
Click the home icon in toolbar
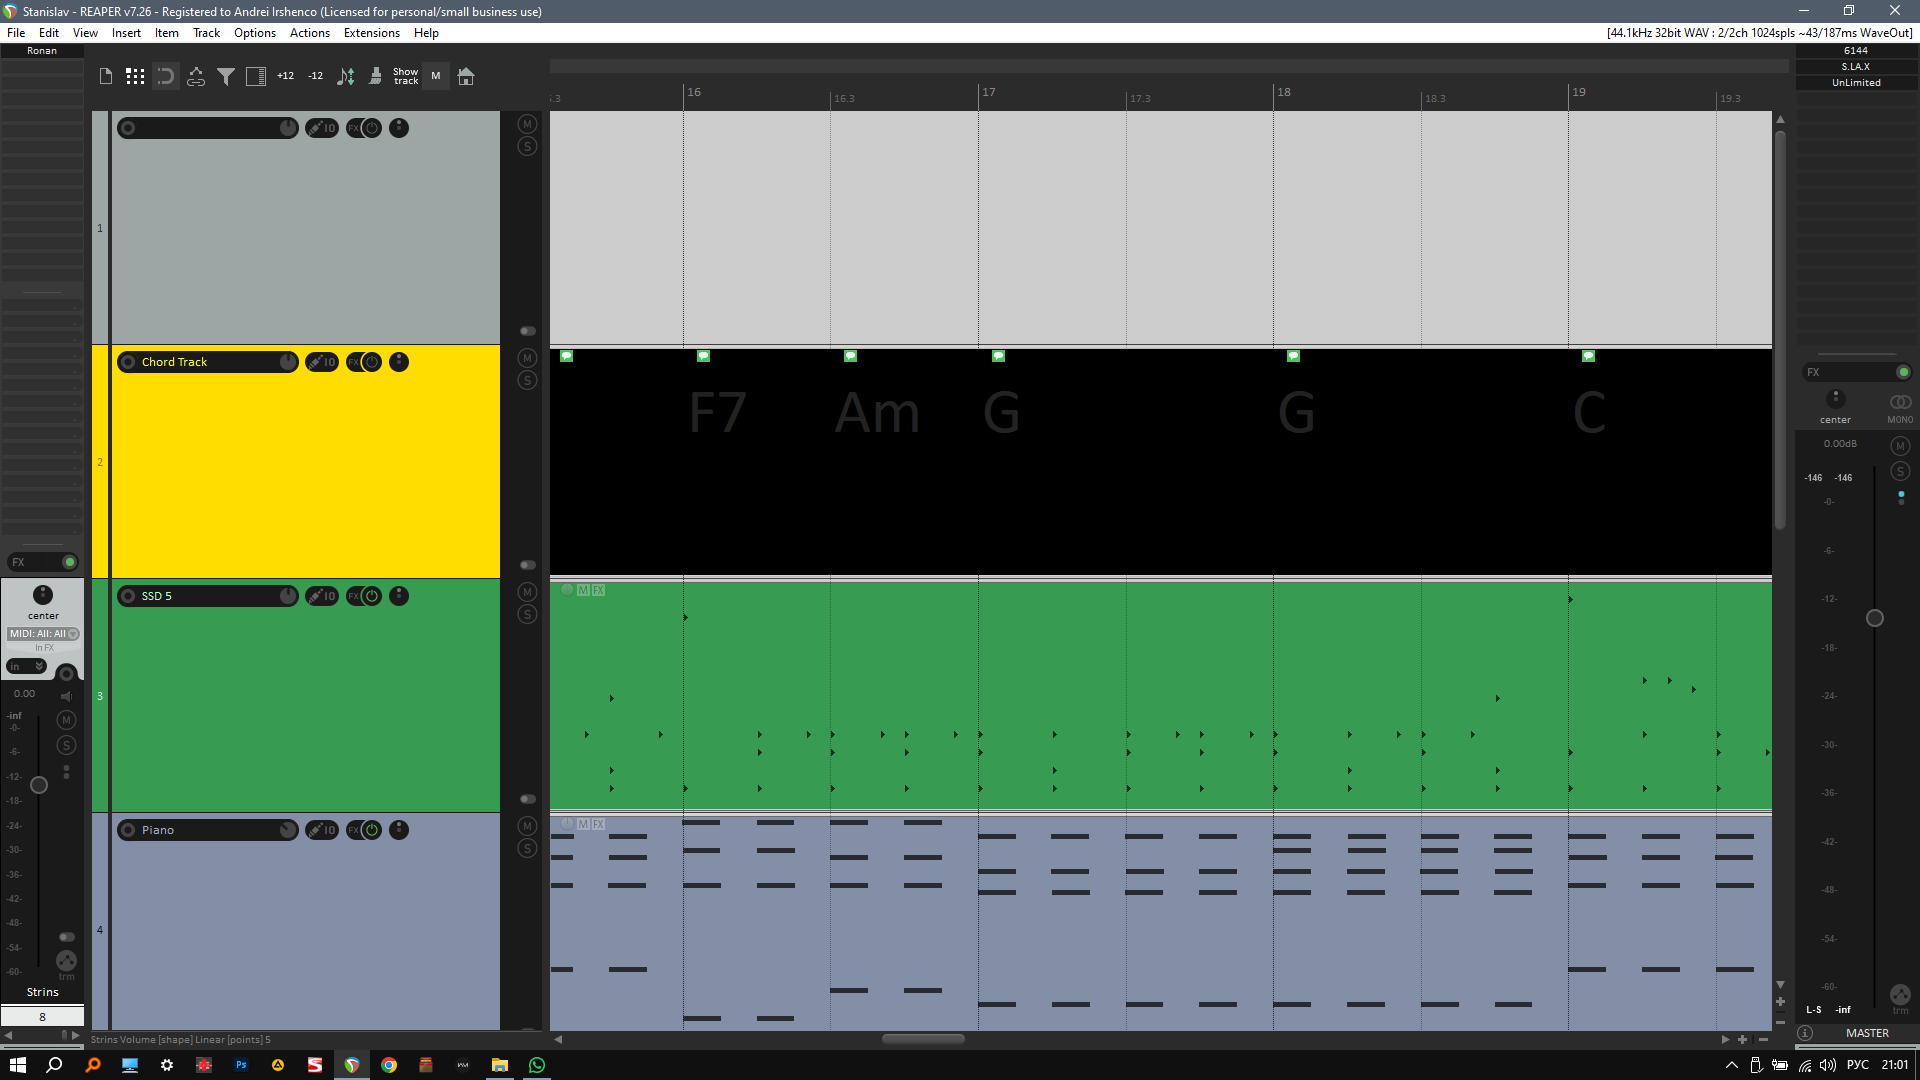click(466, 76)
